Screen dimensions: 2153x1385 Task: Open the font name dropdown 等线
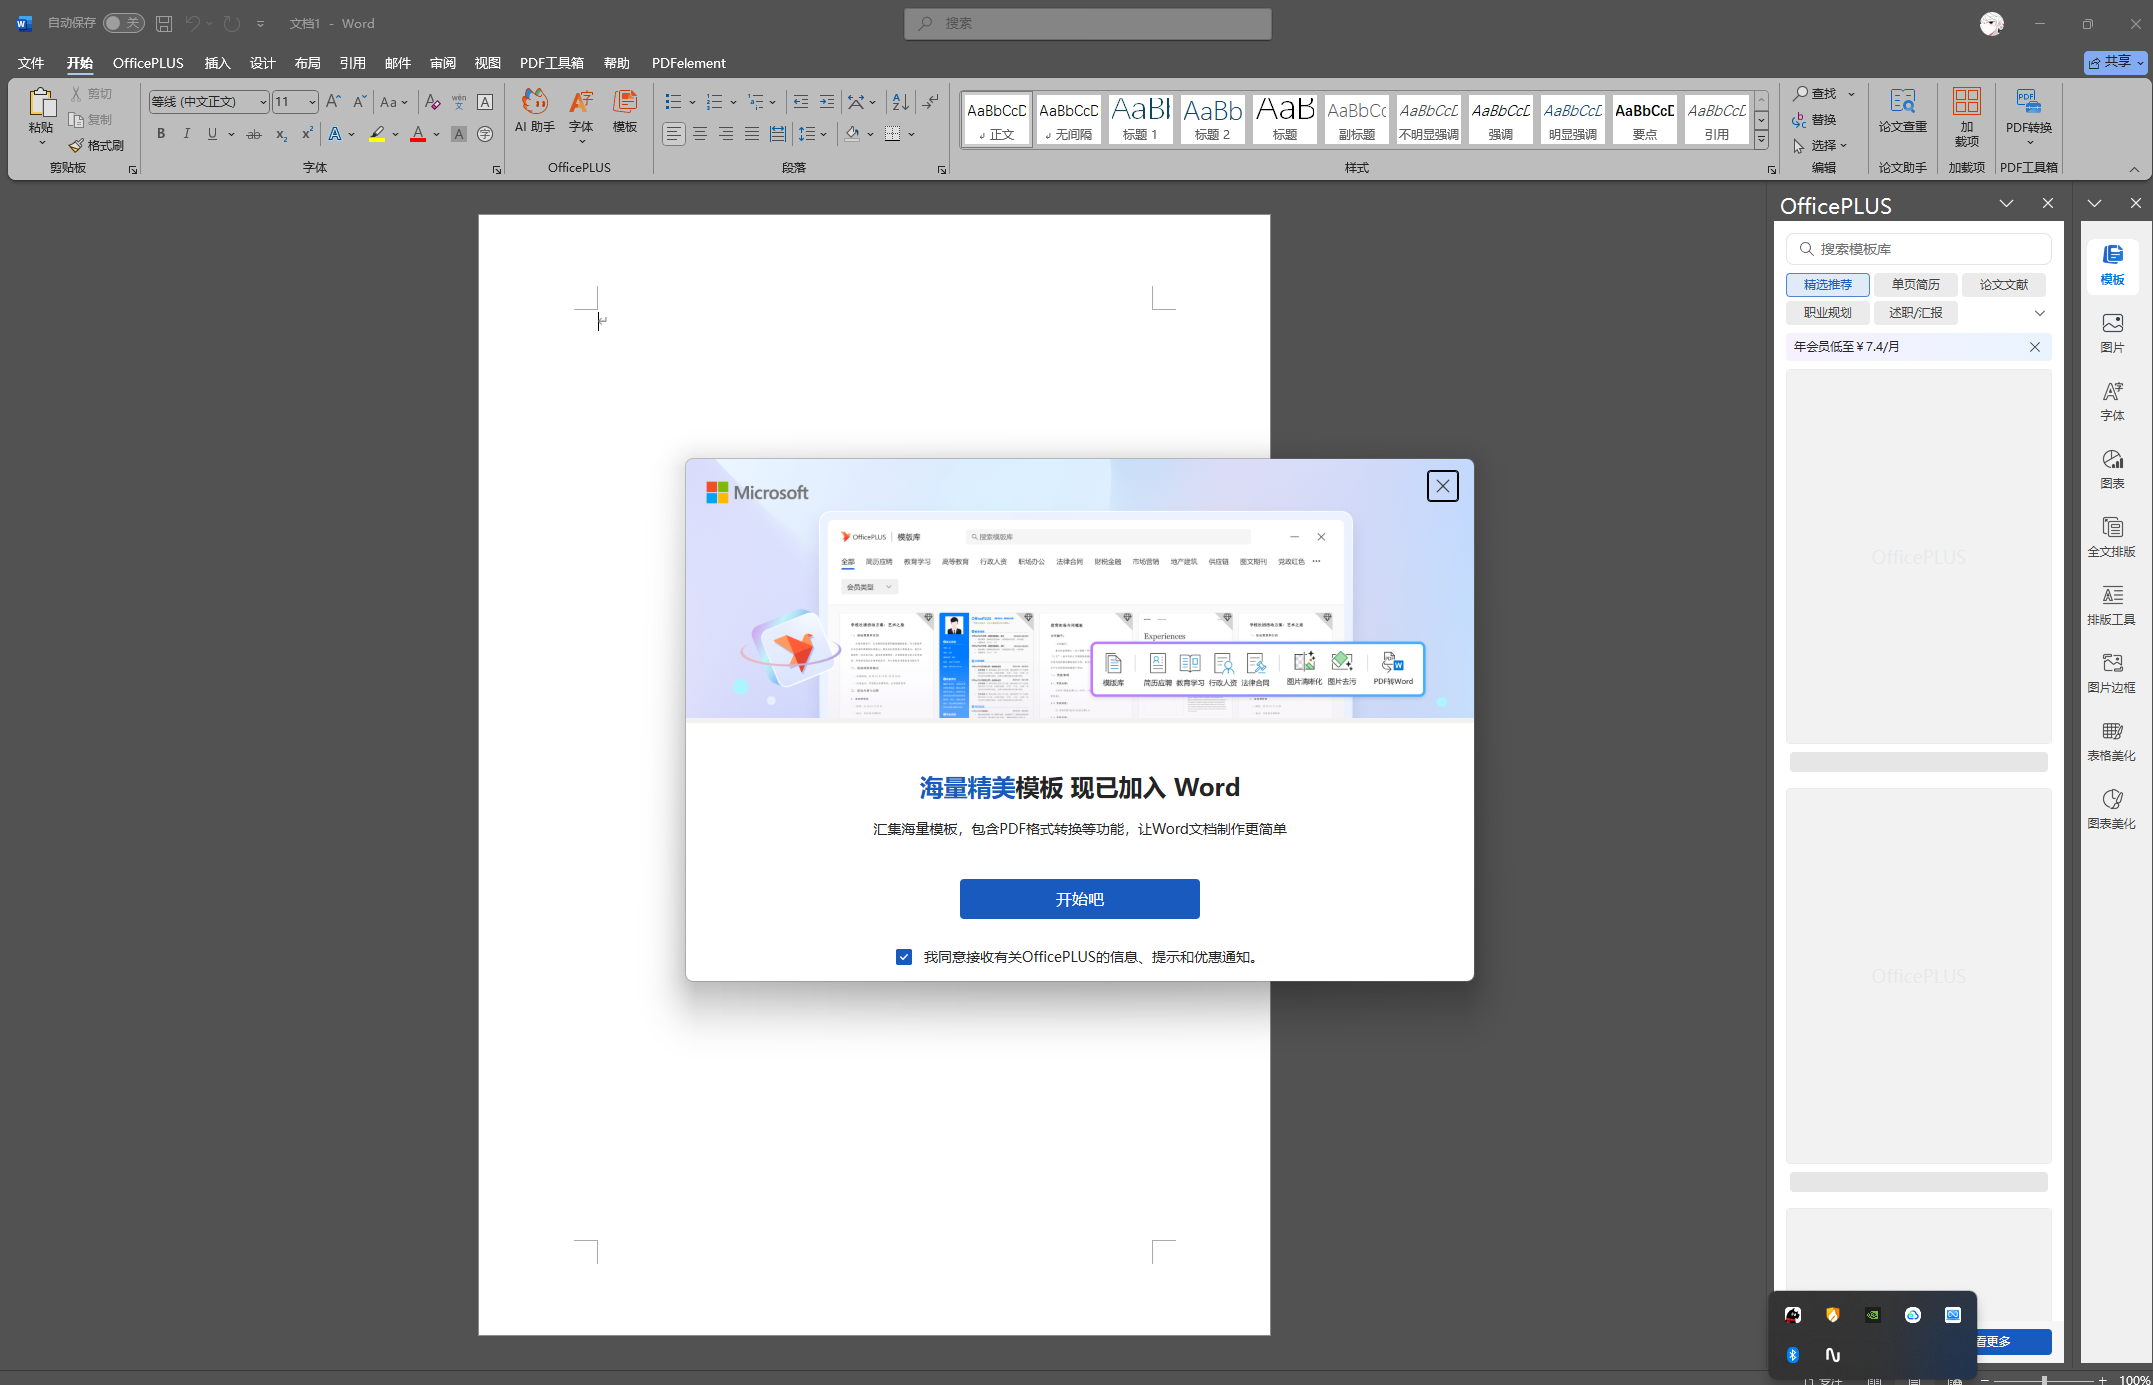pyautogui.click(x=263, y=102)
